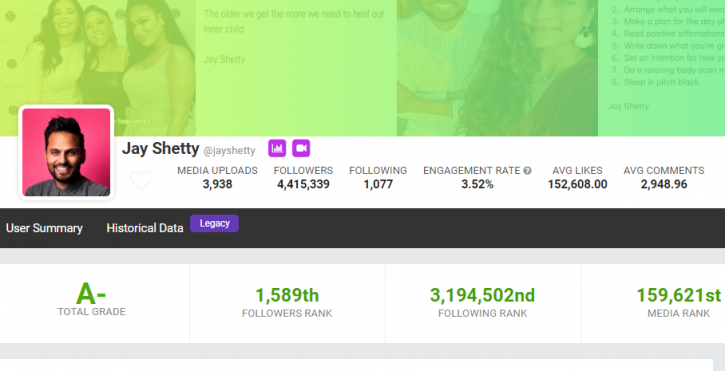Viewport: 725px width, 371px height.
Task: Open the numbered sleep tips list post
Action: point(661,68)
